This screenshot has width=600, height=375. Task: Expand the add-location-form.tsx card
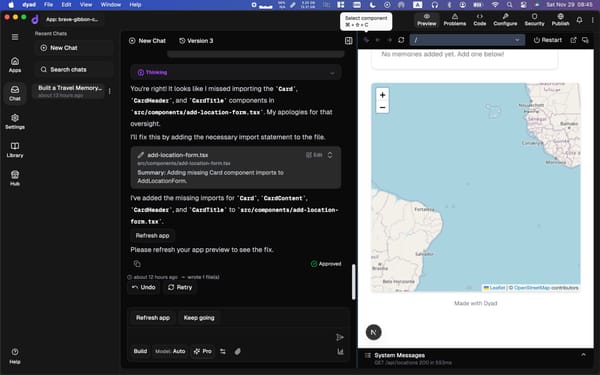coord(330,155)
